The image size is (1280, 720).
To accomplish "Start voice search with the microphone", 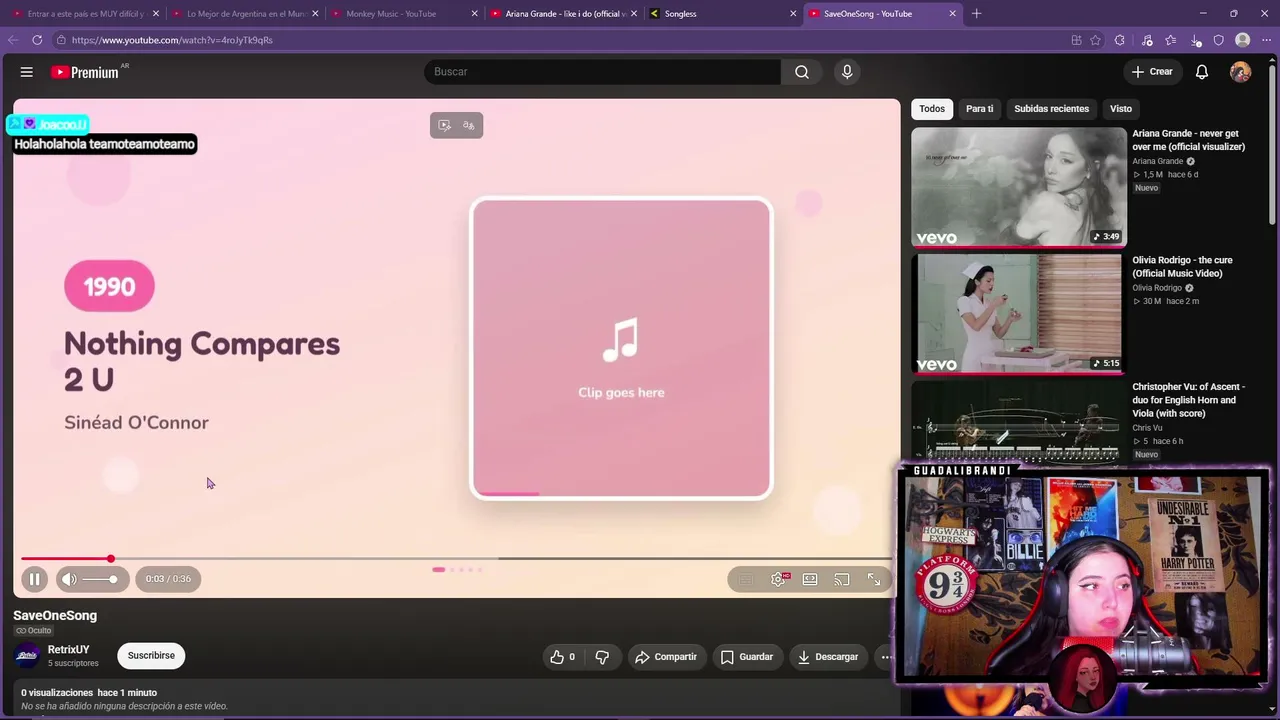I will [x=847, y=72].
